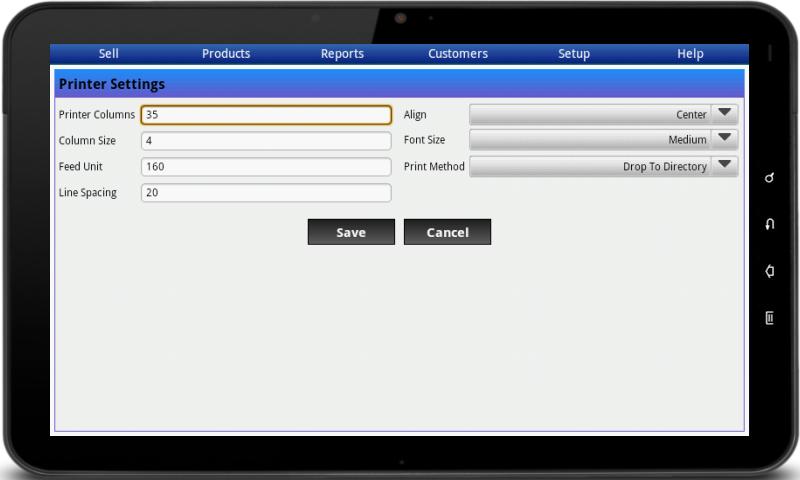
Task: Click the Printer Columns label
Action: pos(96,115)
